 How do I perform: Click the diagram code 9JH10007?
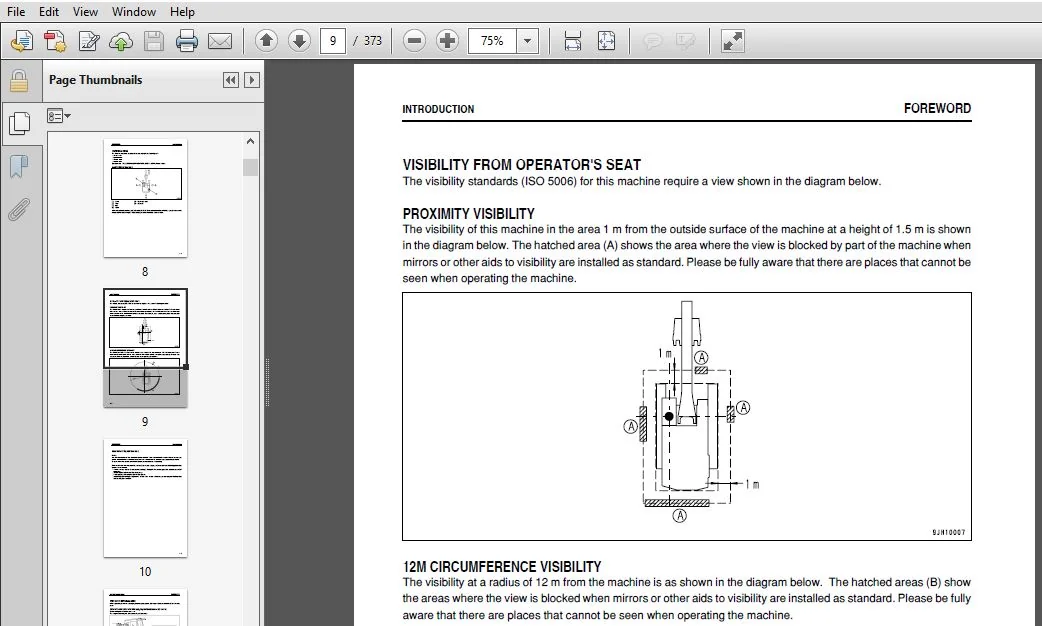pos(948,532)
